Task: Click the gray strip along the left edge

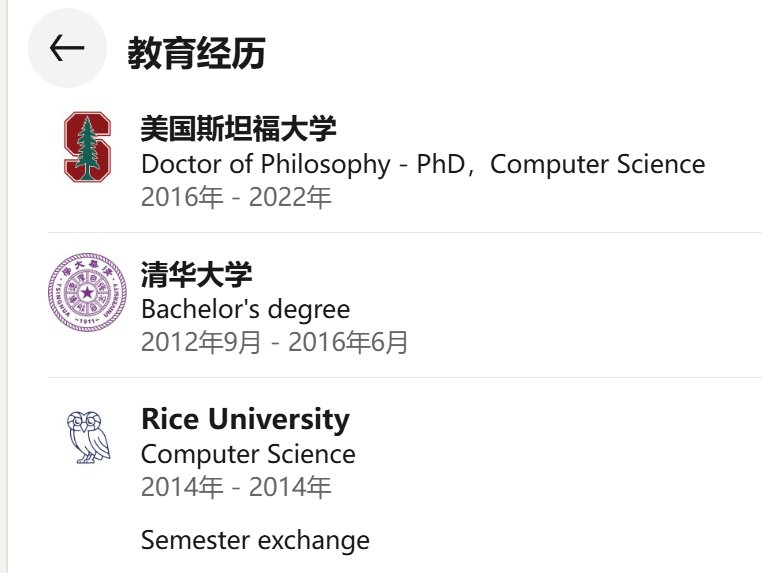Action: point(4,300)
